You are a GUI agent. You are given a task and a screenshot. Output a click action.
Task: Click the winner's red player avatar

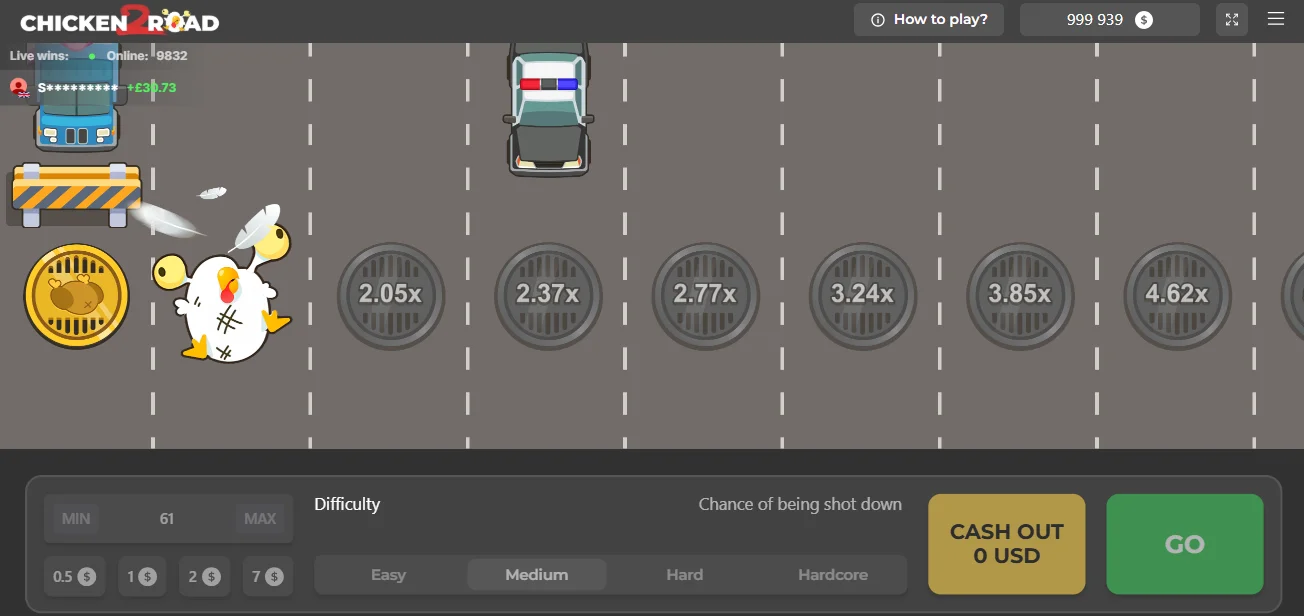coord(19,88)
